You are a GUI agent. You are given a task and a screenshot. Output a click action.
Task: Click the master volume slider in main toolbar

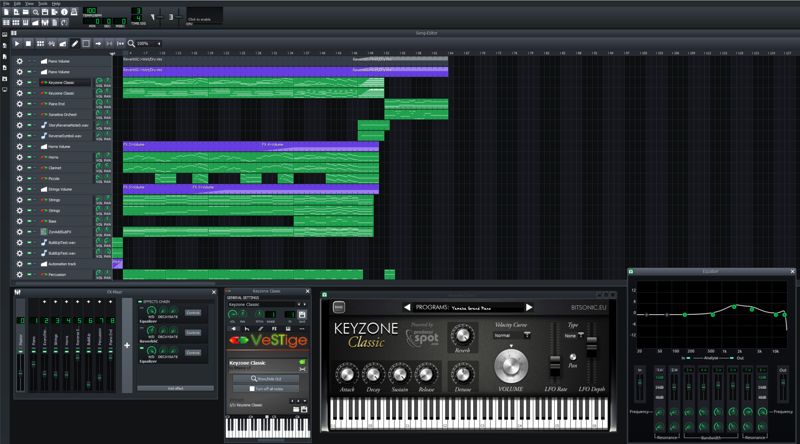161,17
